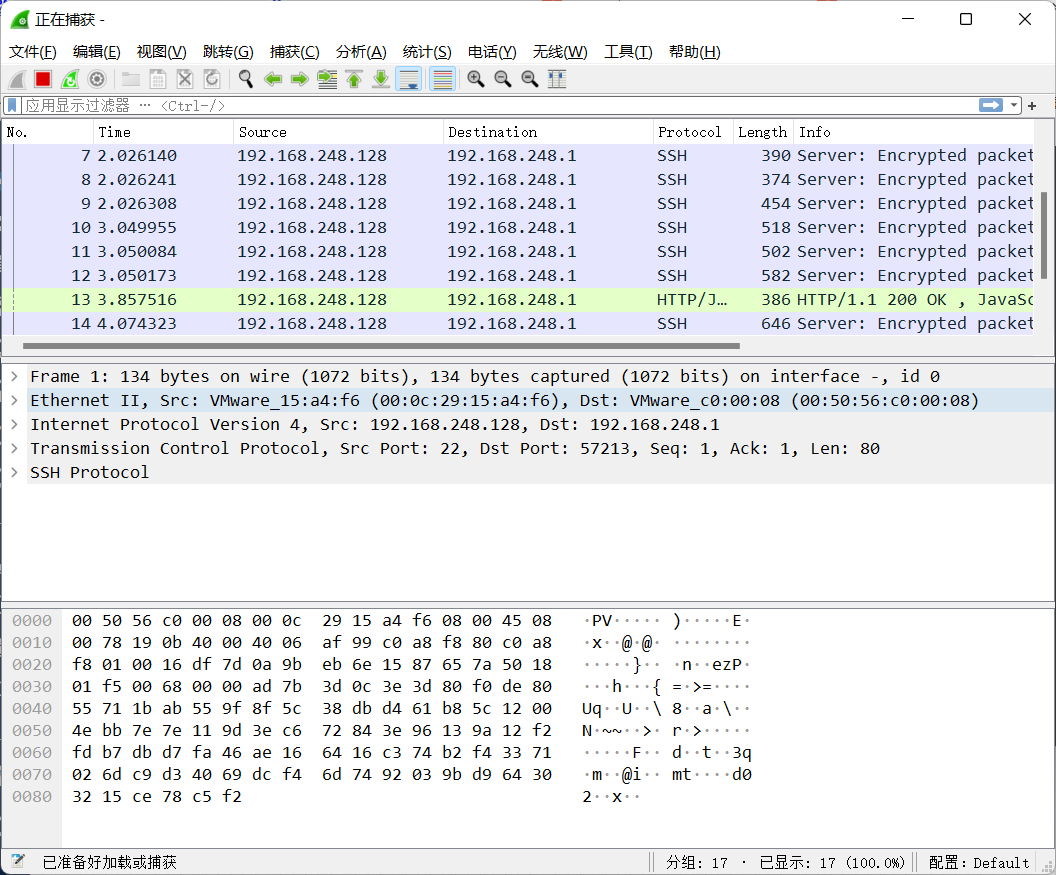This screenshot has height=875, width=1056.
Task: Open the 捕获 menu
Action: 294,52
